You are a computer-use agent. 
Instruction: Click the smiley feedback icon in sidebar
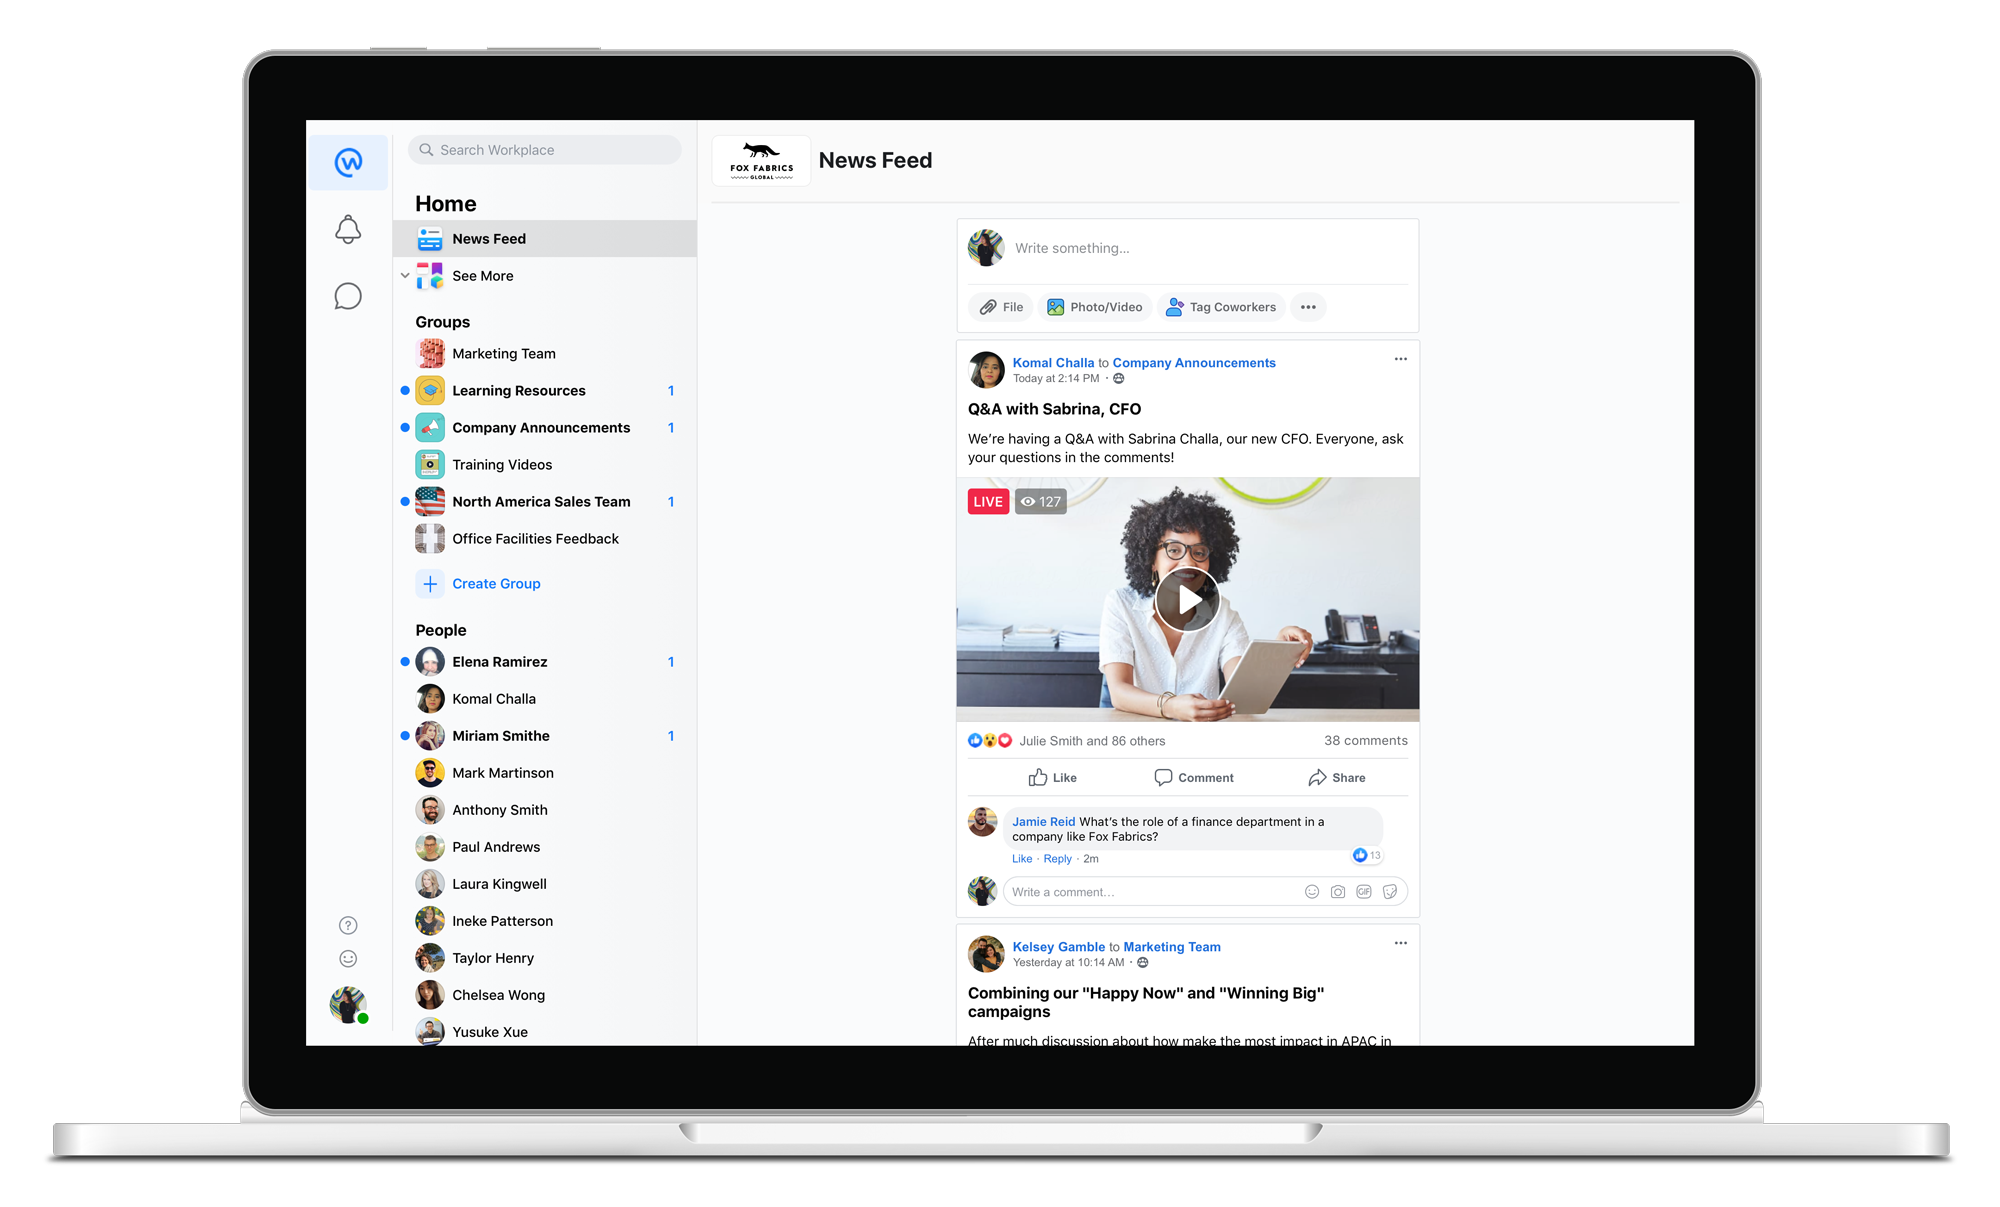(x=348, y=959)
